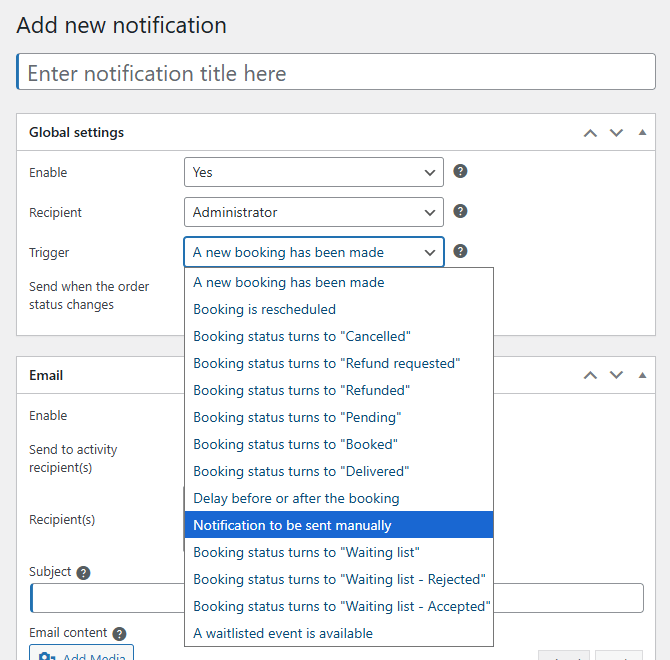Click the notification title input field
The width and height of the screenshot is (670, 660).
(336, 72)
